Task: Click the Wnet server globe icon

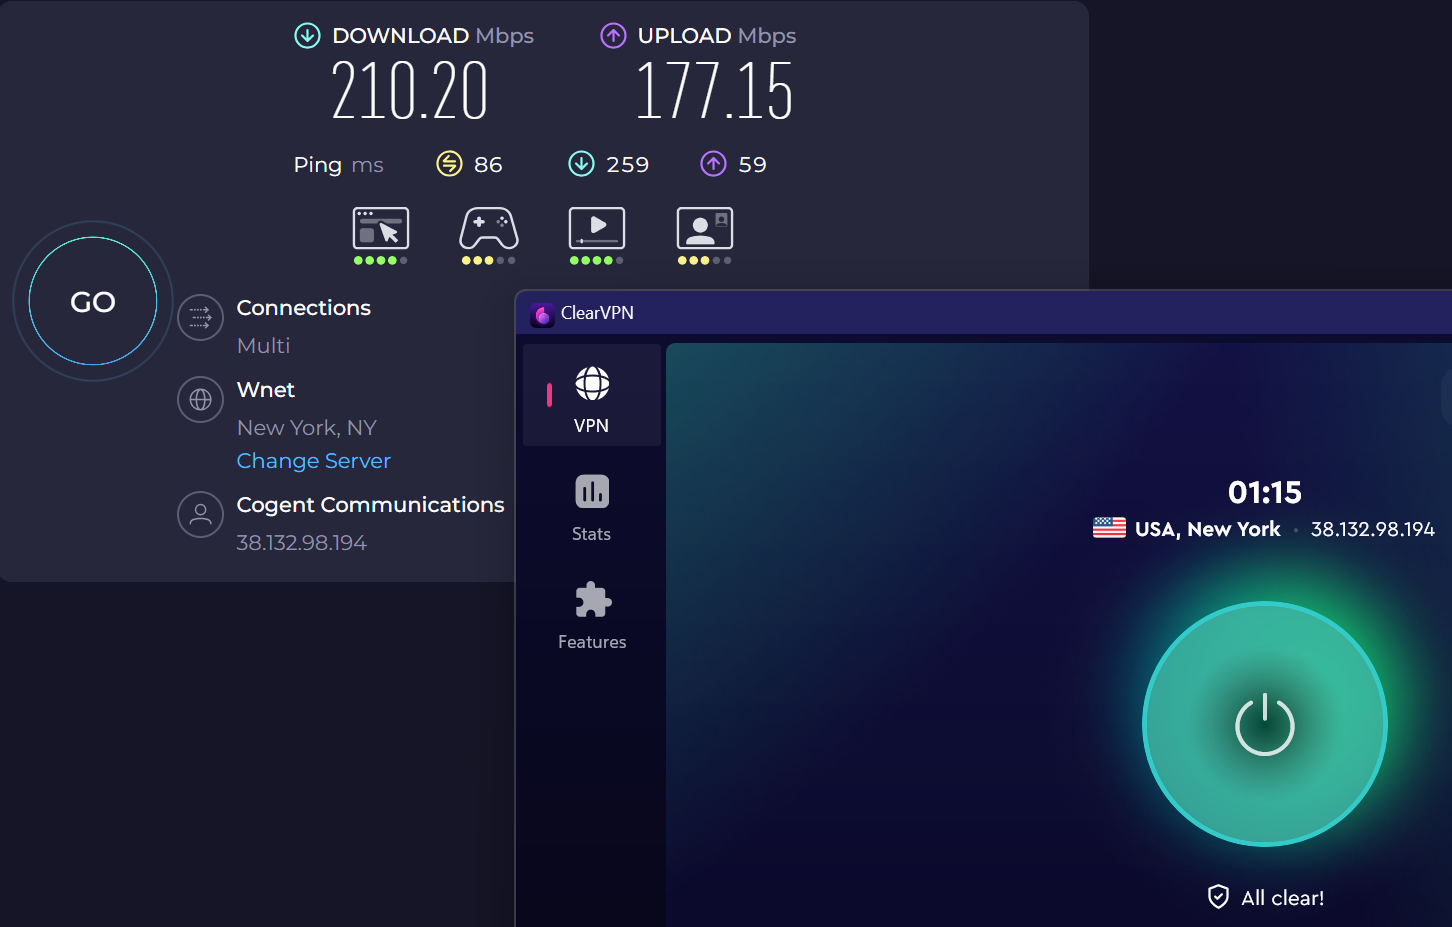Action: [x=200, y=400]
